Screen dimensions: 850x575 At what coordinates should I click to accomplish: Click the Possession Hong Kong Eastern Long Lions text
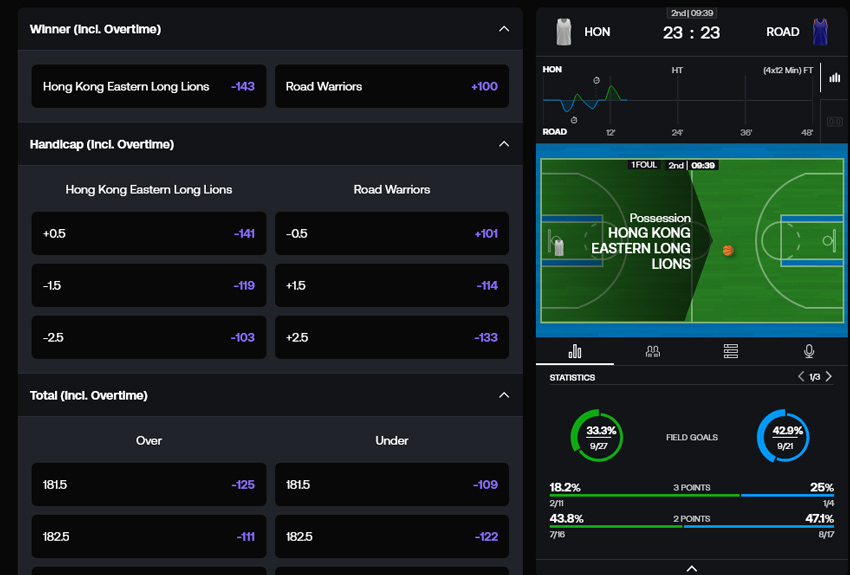coord(641,241)
